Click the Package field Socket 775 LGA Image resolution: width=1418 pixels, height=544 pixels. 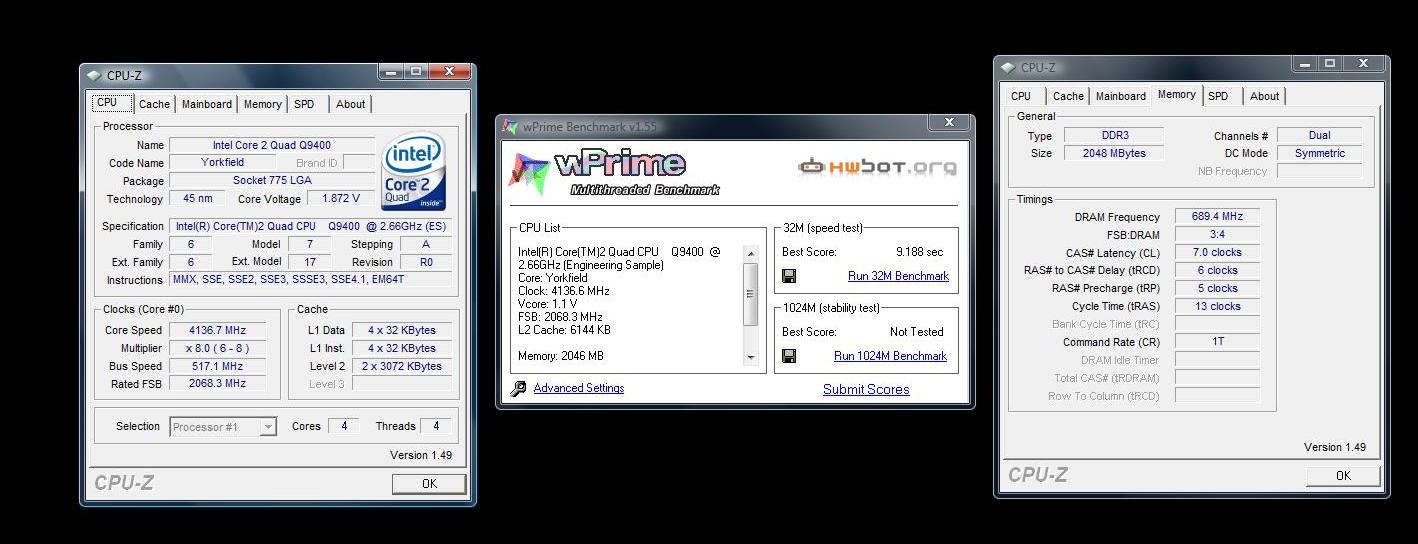click(x=272, y=181)
